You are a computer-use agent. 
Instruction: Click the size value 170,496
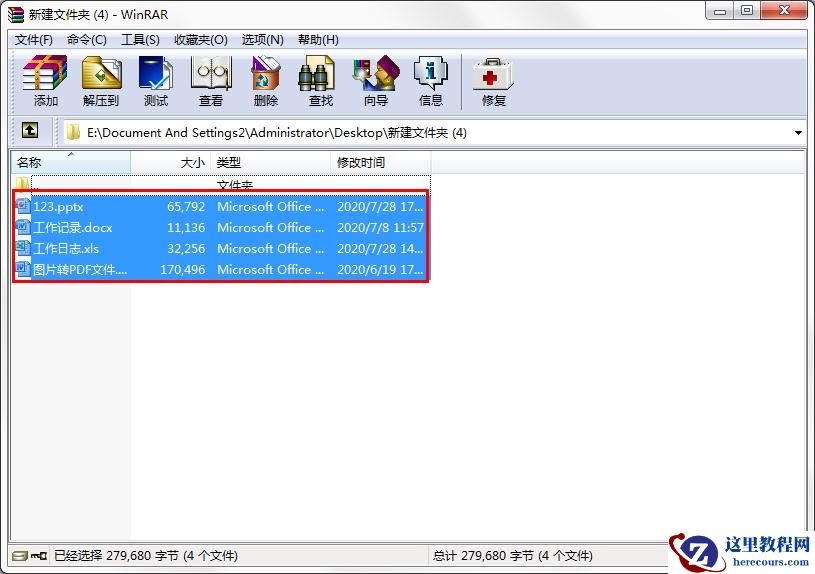pos(182,269)
